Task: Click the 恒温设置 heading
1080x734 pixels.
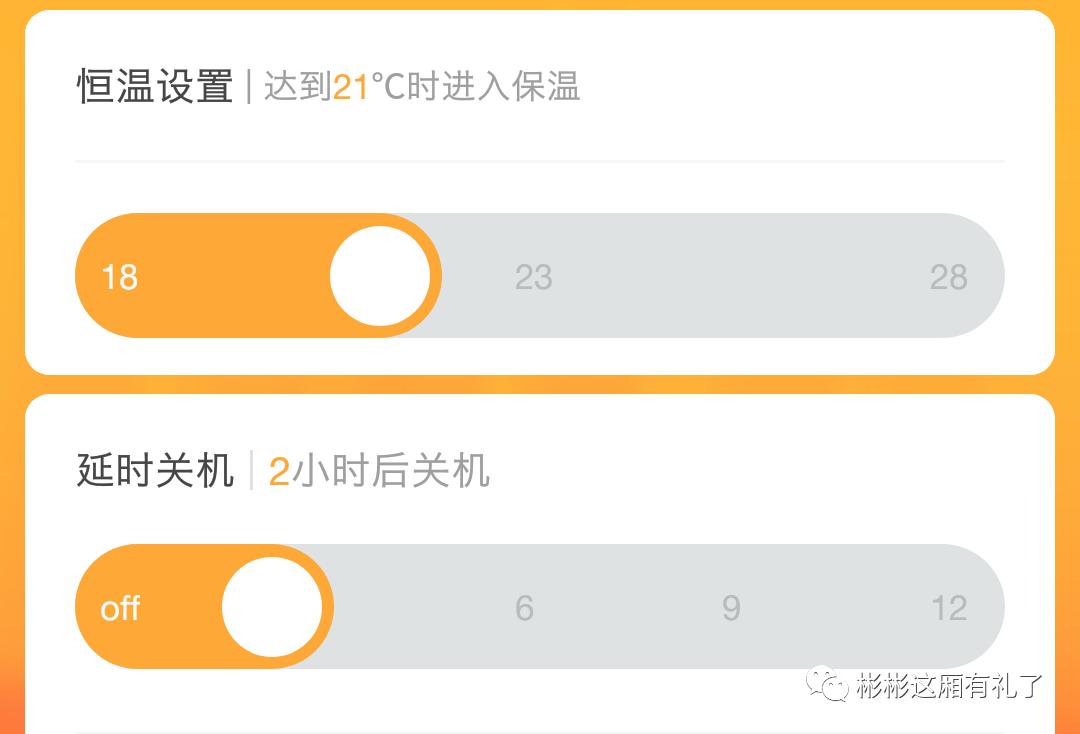Action: [155, 87]
